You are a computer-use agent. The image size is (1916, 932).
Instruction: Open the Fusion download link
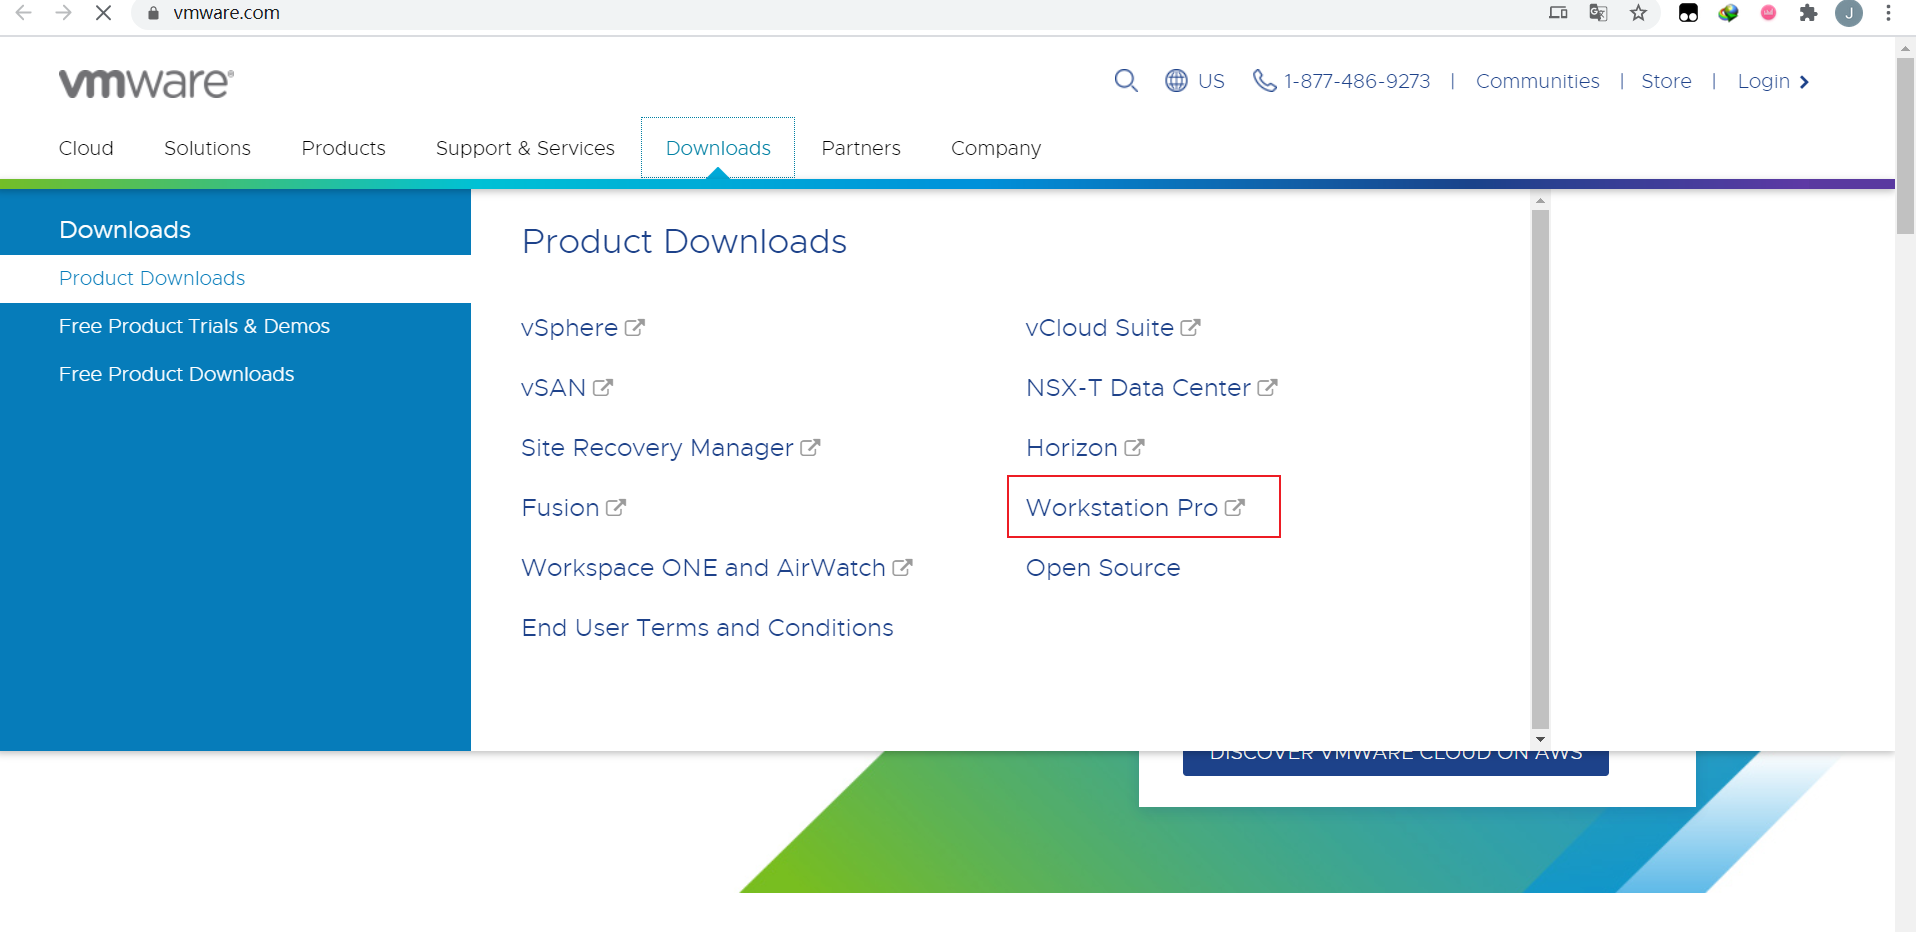[574, 508]
